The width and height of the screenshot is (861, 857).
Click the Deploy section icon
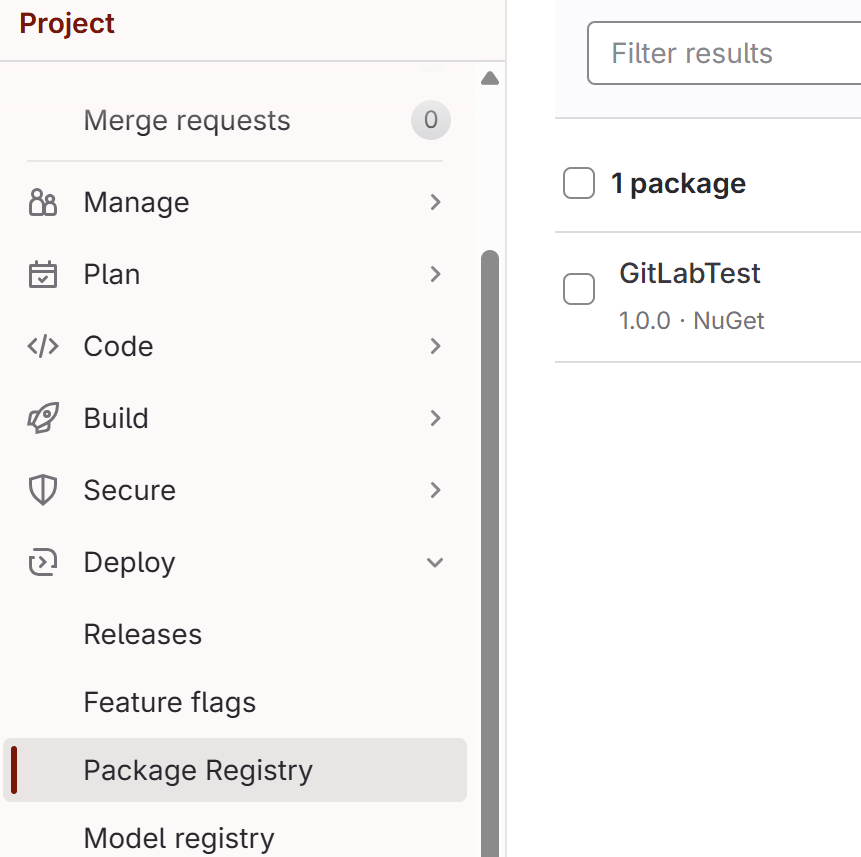[42, 562]
